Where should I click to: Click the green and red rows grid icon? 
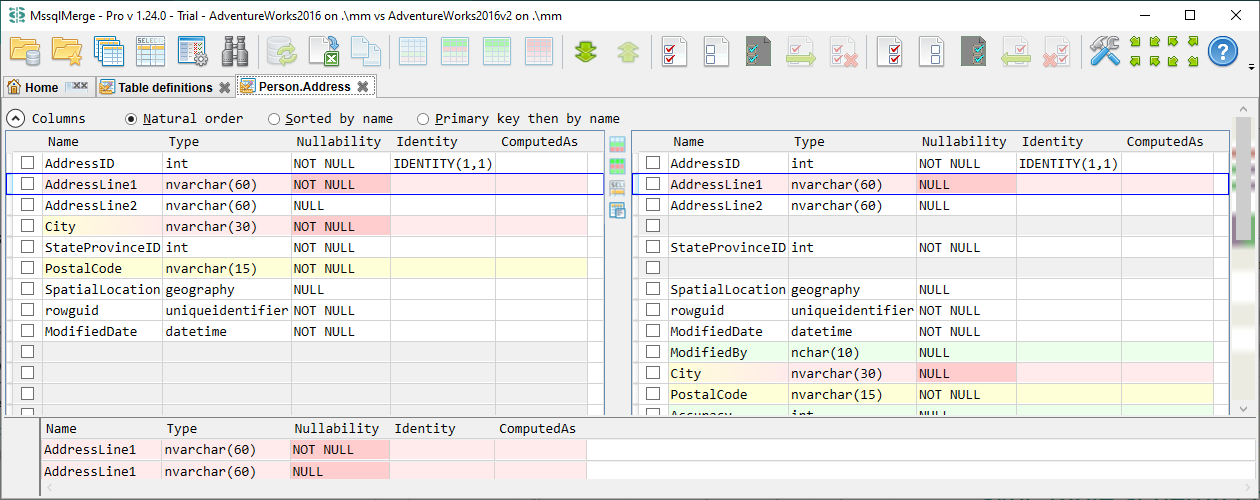pos(455,51)
